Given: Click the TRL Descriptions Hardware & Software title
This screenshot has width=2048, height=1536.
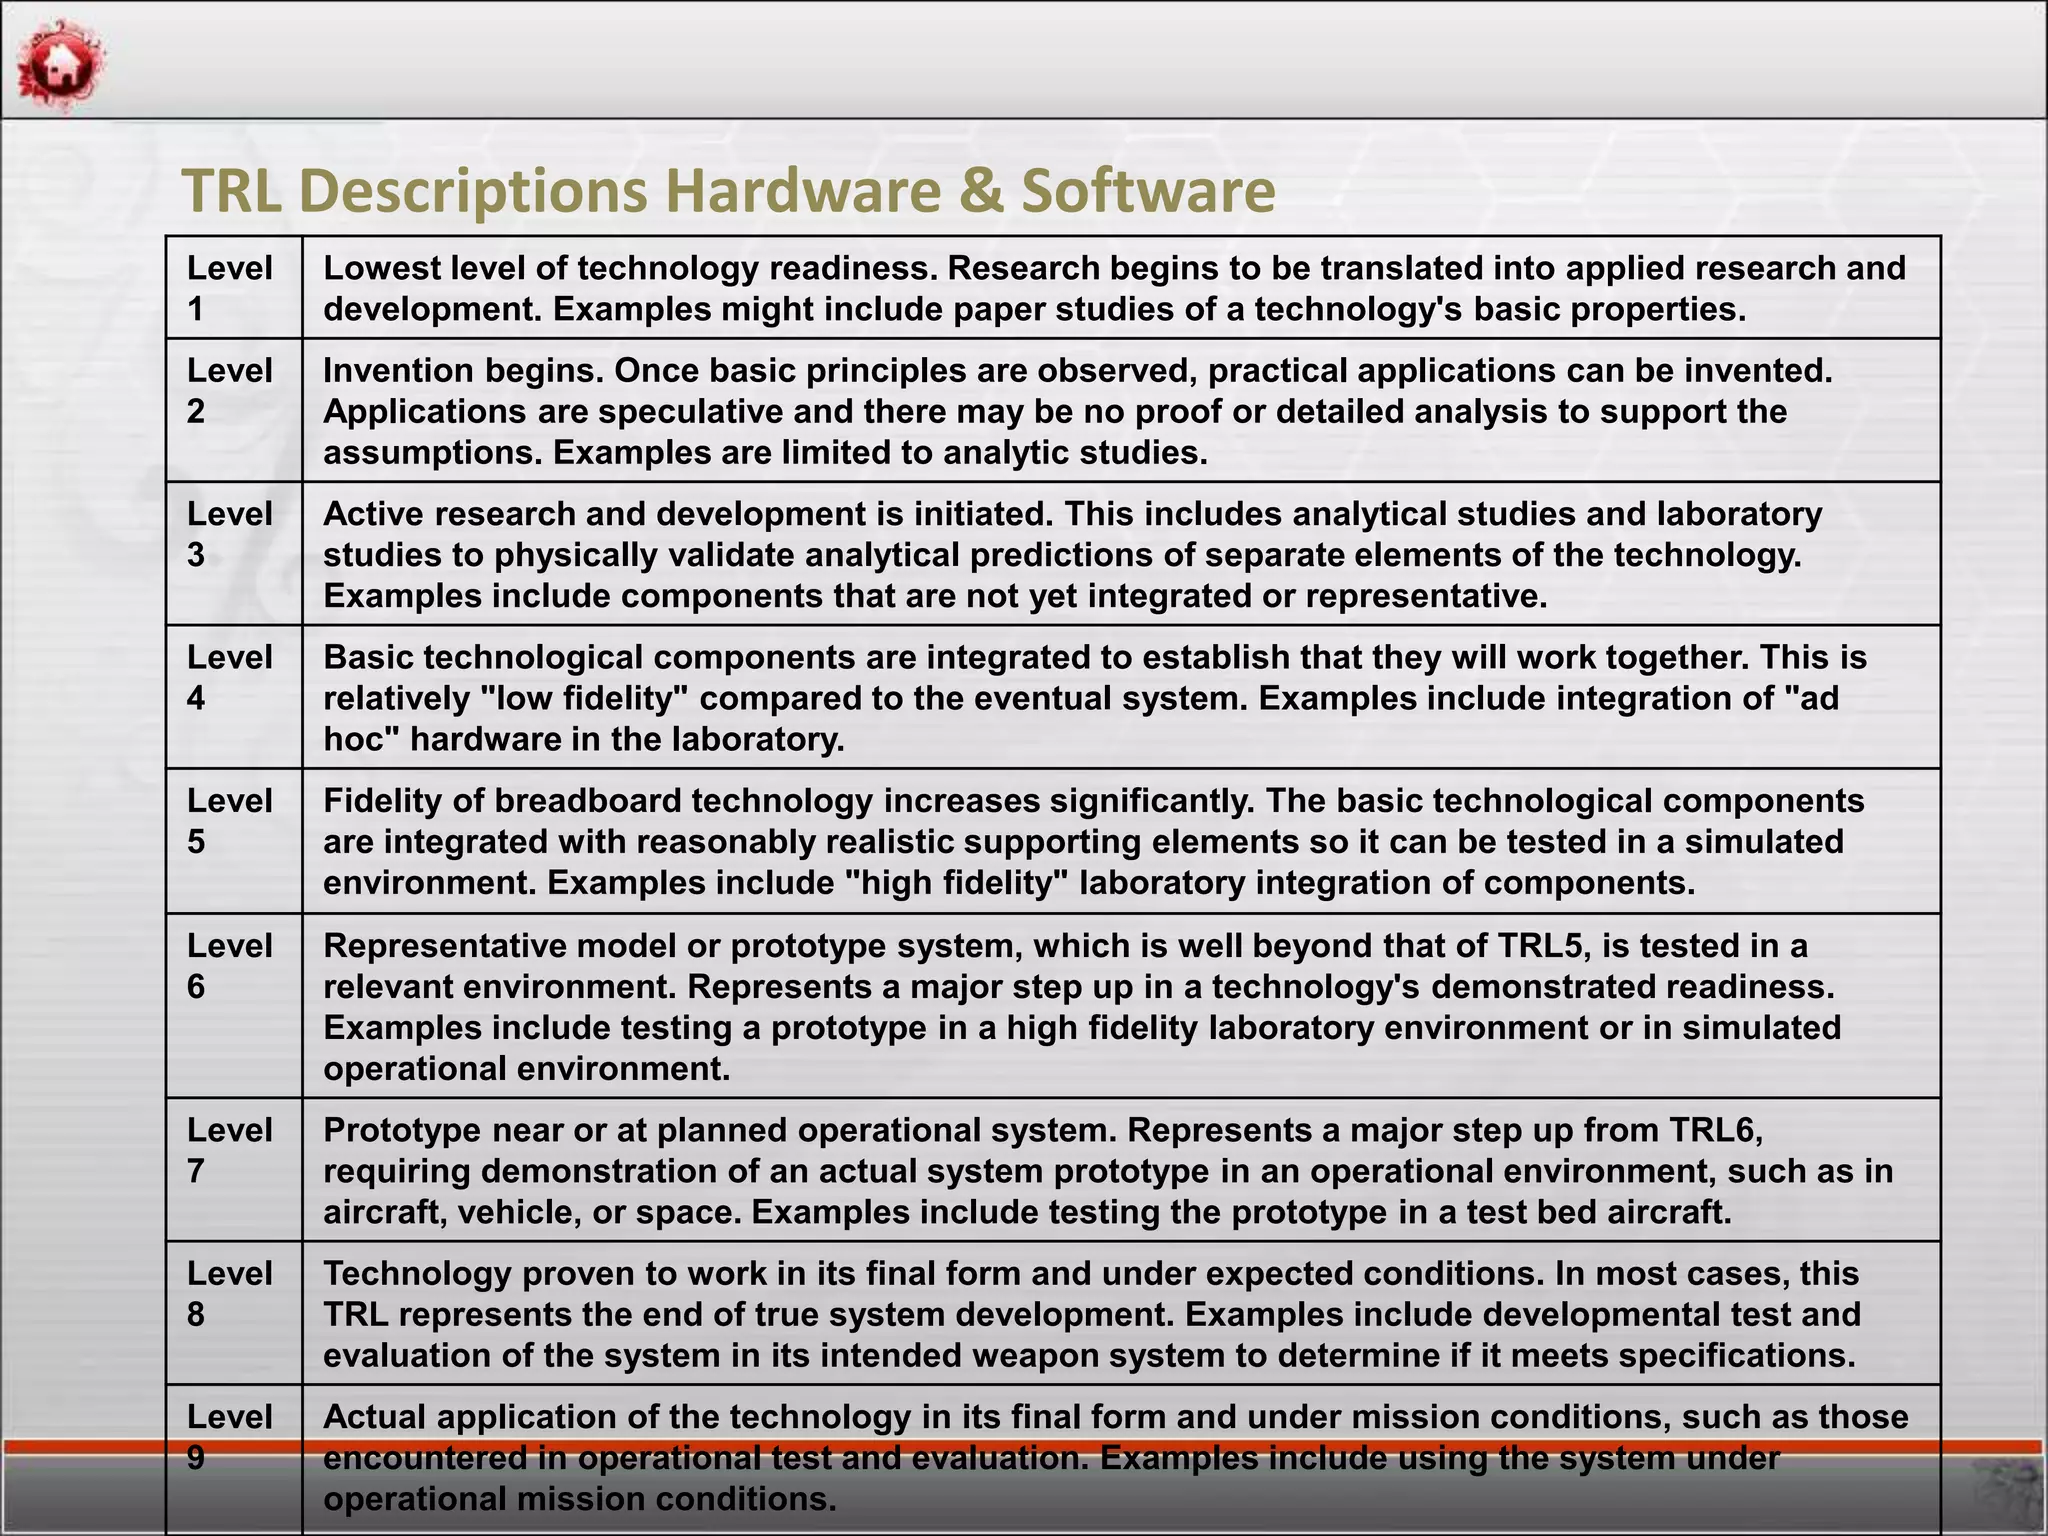Looking at the screenshot, I should (x=728, y=190).
